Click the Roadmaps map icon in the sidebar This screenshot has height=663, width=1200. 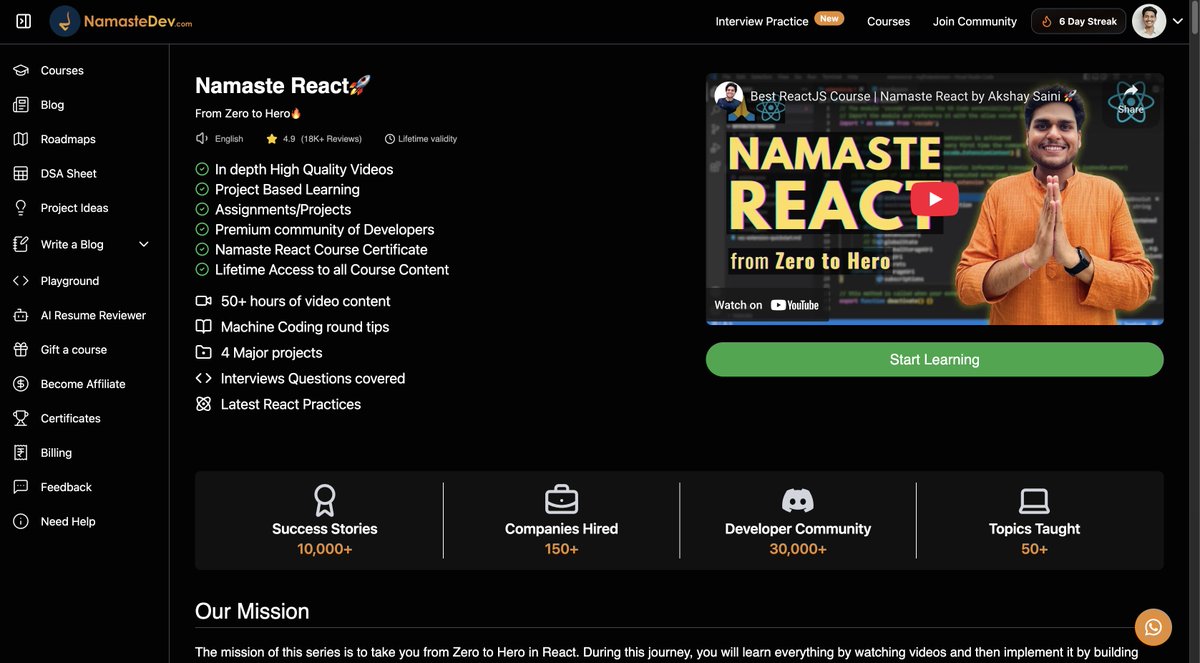click(x=21, y=139)
